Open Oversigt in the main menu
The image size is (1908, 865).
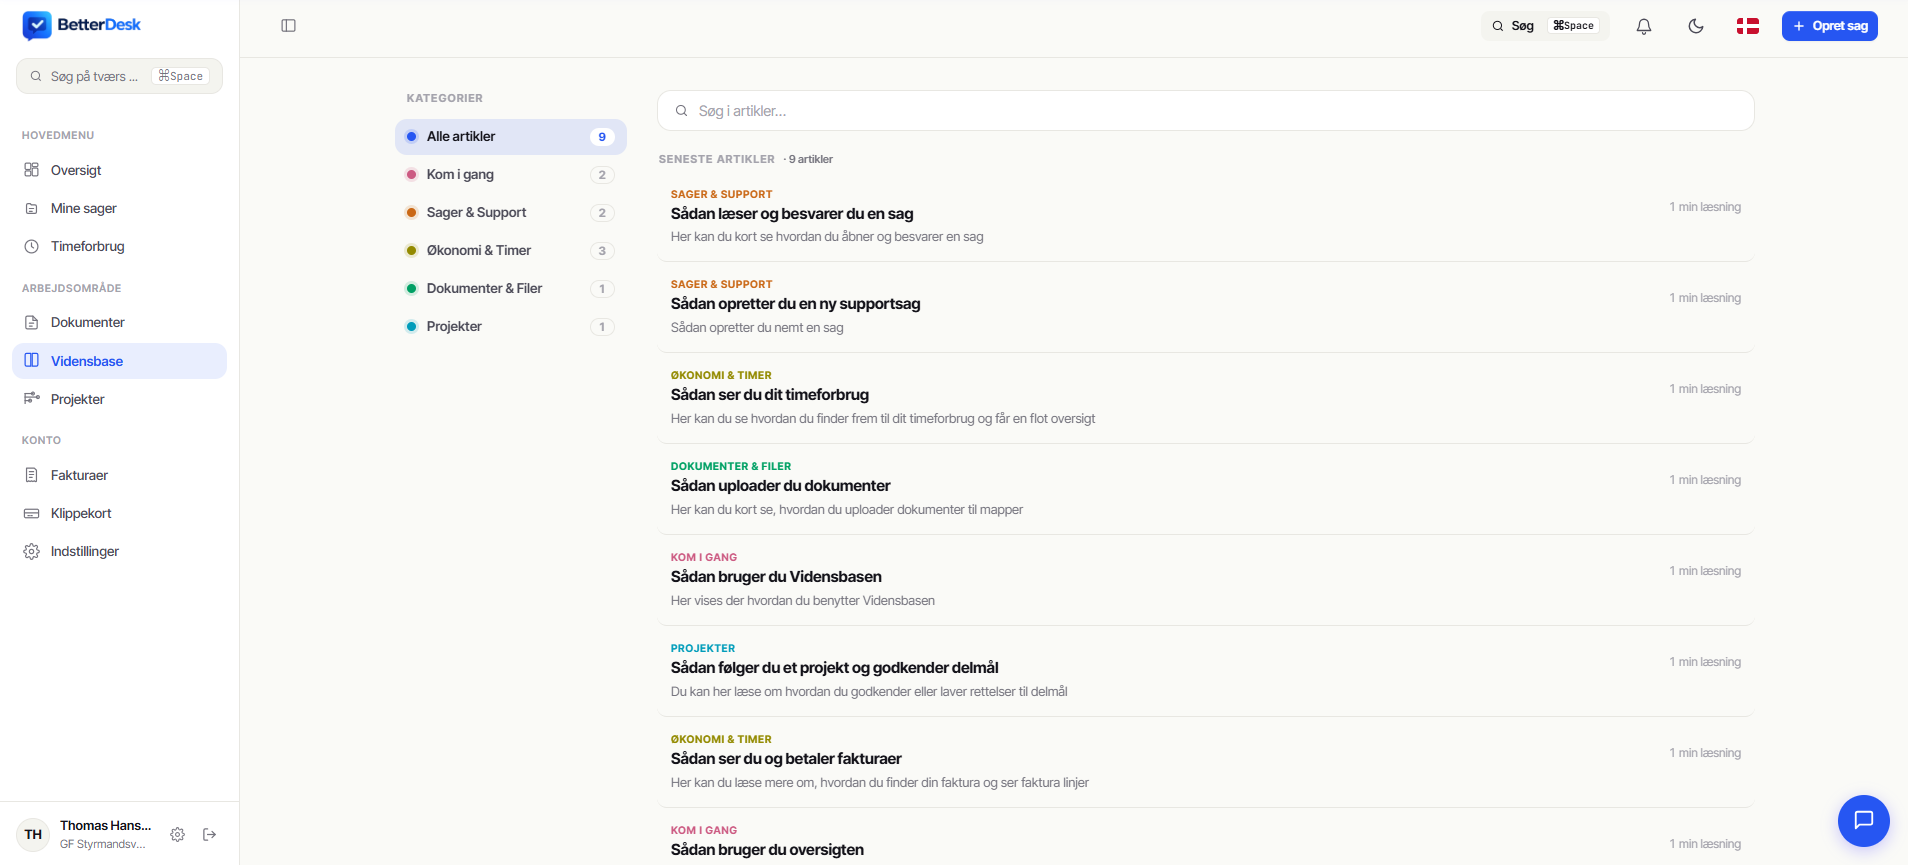pyautogui.click(x=119, y=170)
